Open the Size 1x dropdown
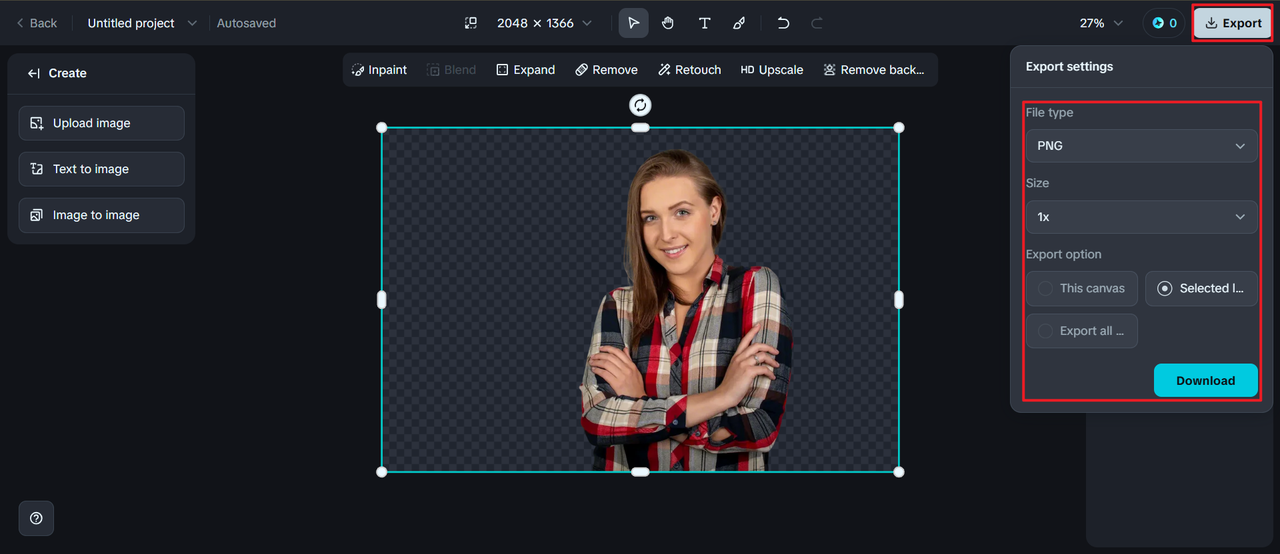The height and width of the screenshot is (554, 1280). (x=1141, y=217)
